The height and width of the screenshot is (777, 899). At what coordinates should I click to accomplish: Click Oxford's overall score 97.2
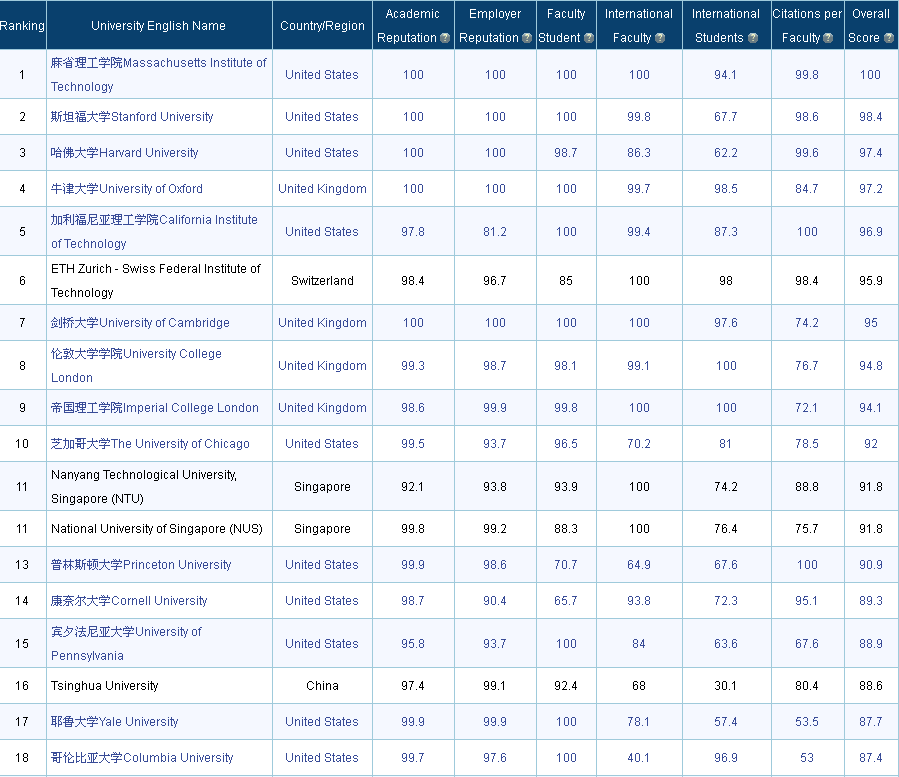[x=871, y=189]
